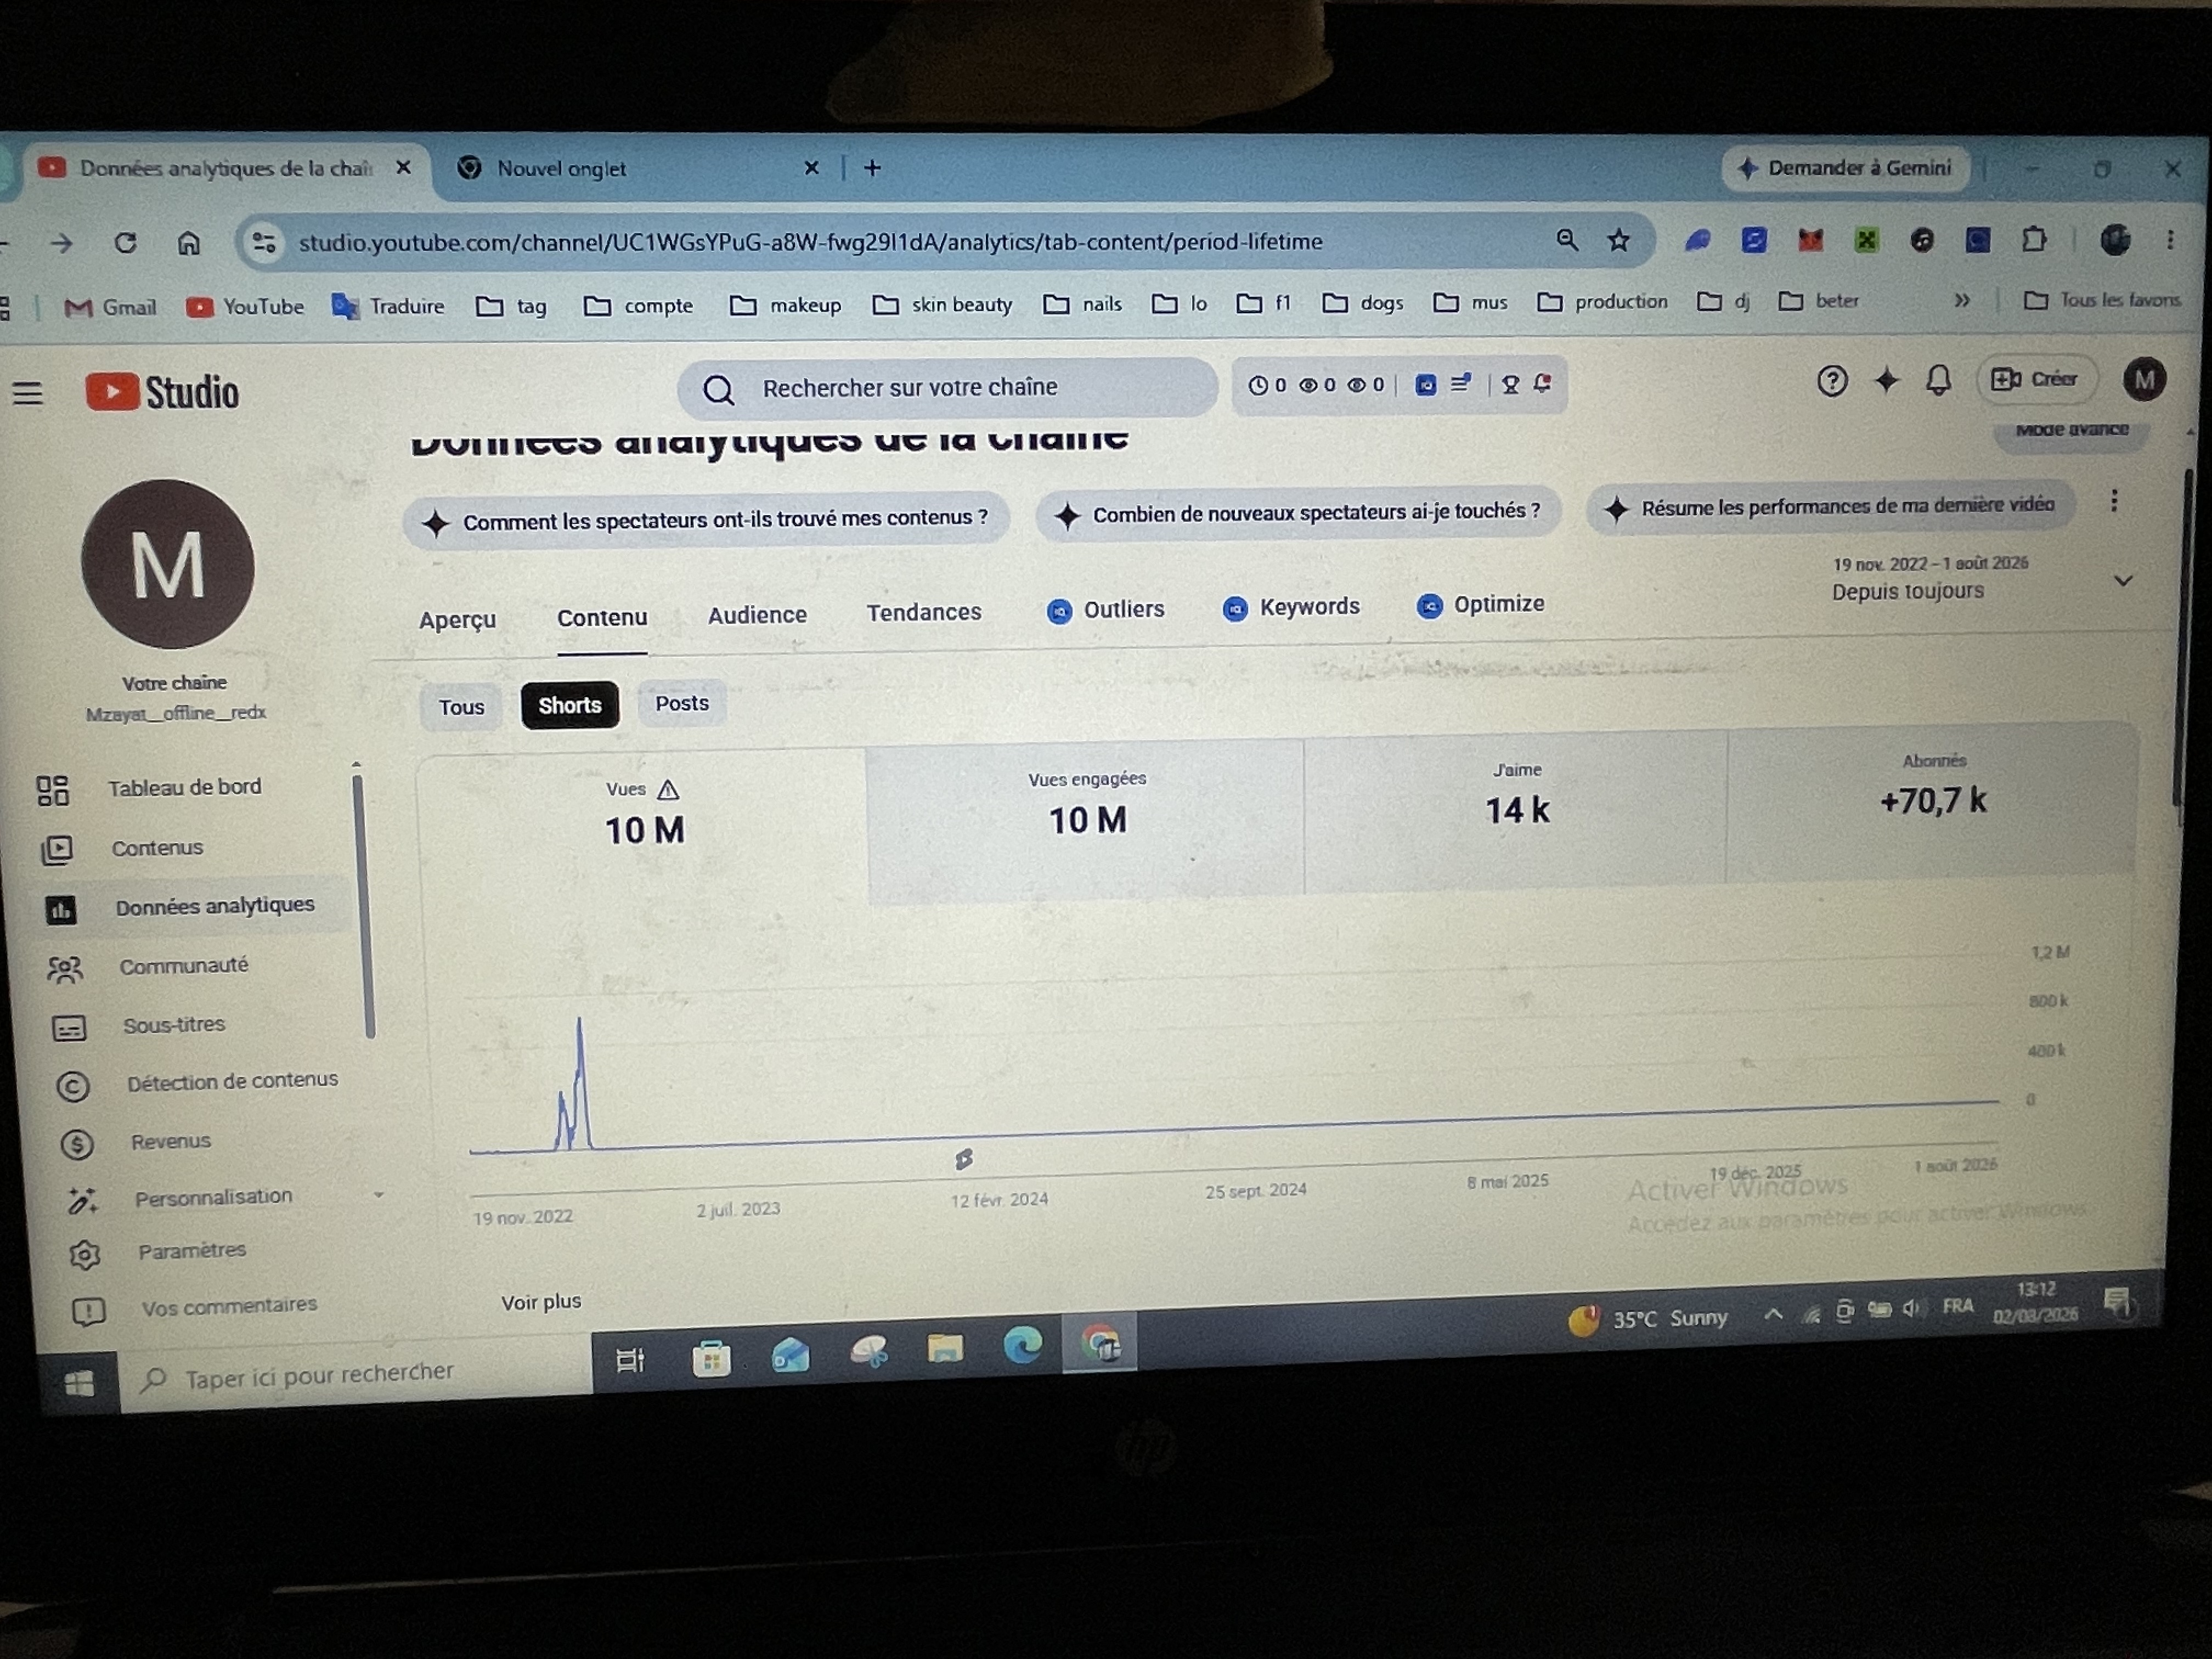
Task: Click prompt Résume les performances de ma dernière vidéo
Action: (1830, 507)
